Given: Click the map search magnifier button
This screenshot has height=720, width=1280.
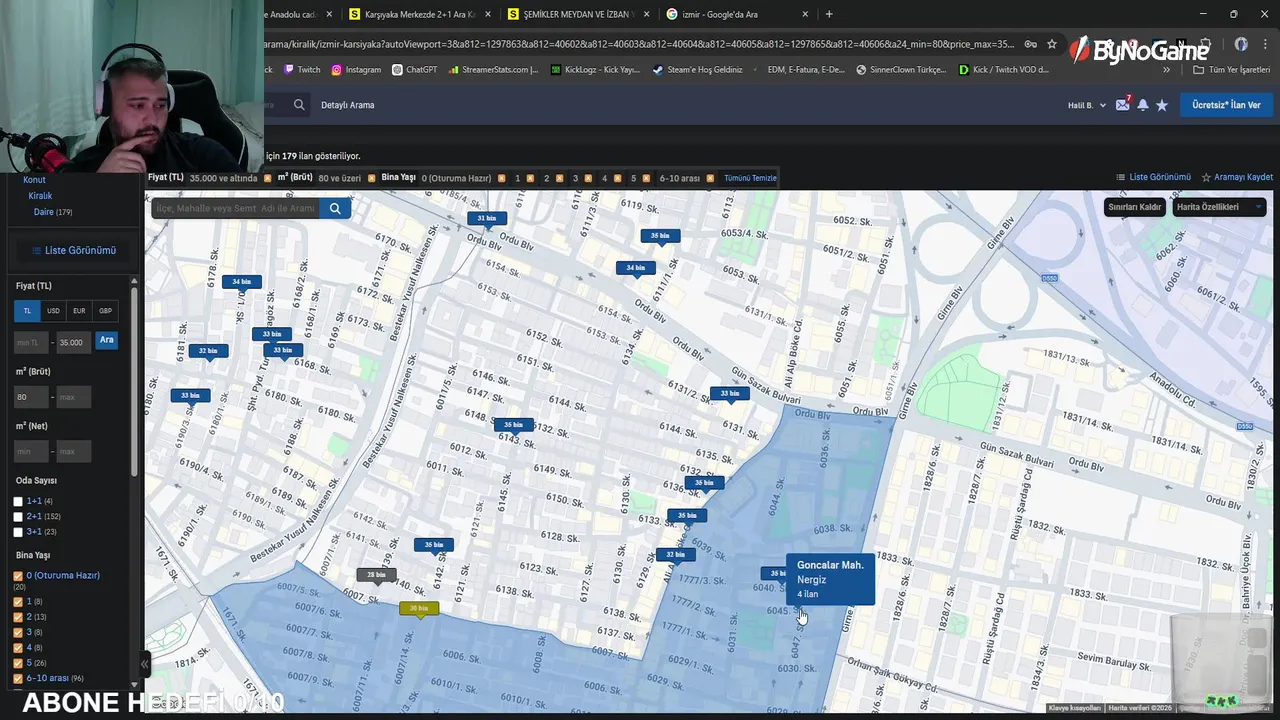Looking at the screenshot, I should (335, 208).
